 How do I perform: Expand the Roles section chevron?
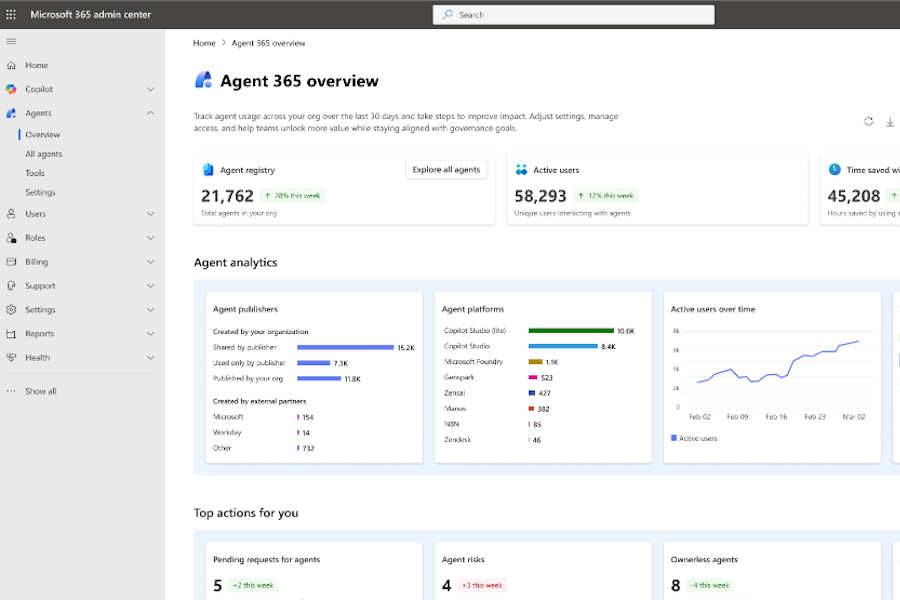pyautogui.click(x=150, y=238)
